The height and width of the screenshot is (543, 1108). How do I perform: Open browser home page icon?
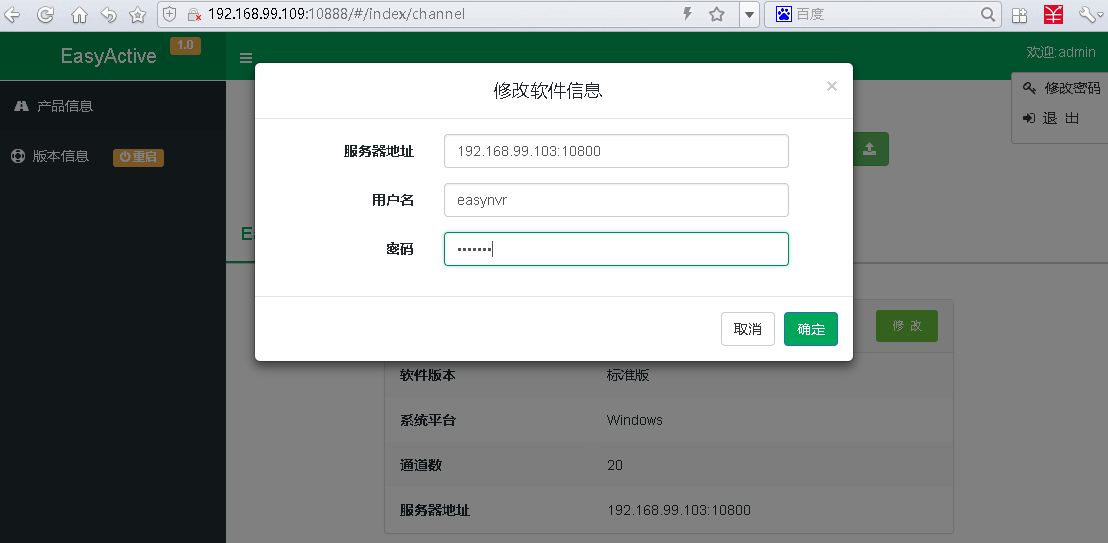pos(80,14)
